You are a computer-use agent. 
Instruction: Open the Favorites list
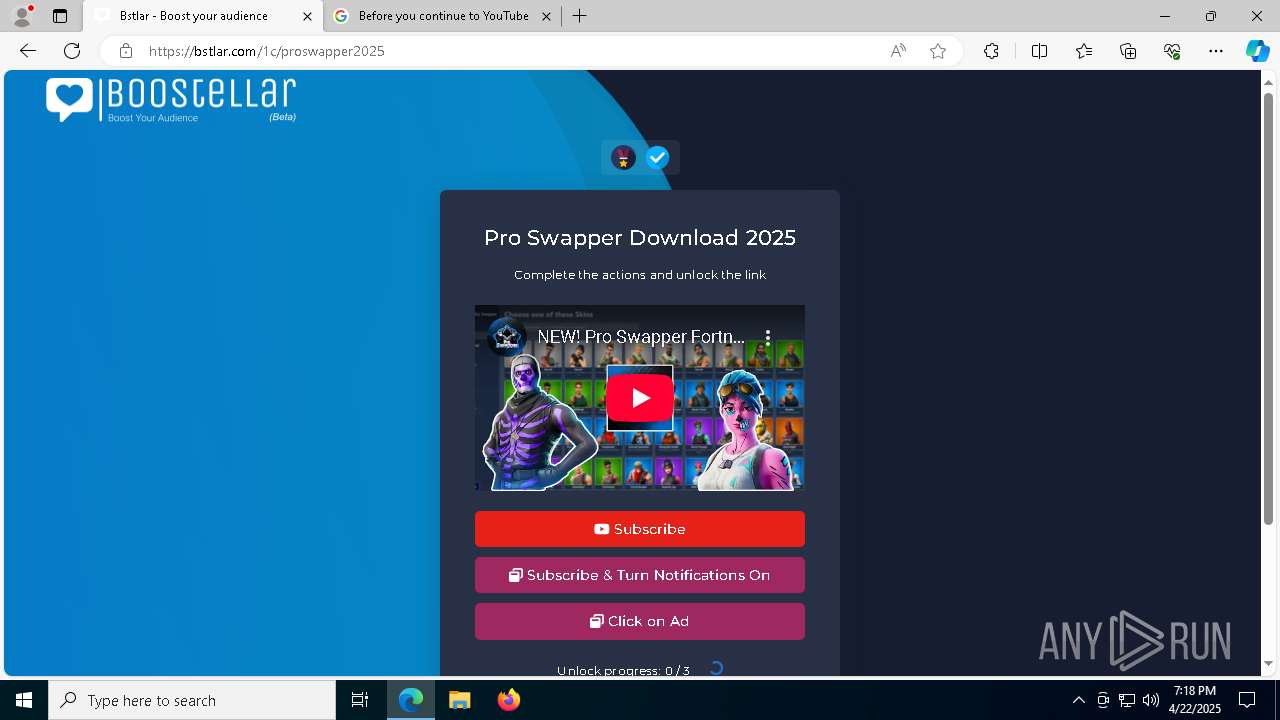1084,51
